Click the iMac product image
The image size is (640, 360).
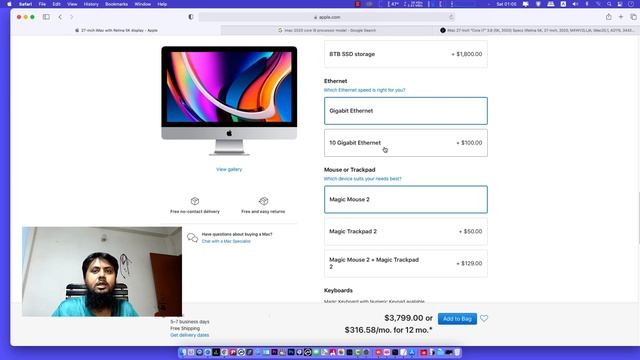[229, 101]
